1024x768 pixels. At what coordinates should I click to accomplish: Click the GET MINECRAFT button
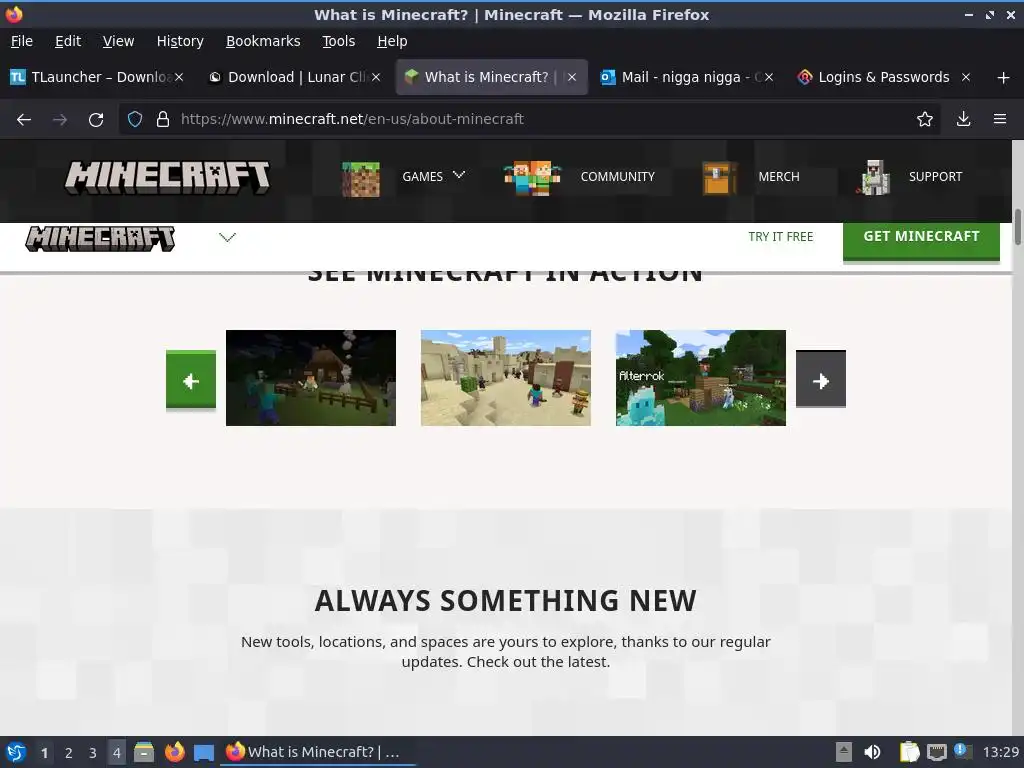(x=921, y=240)
